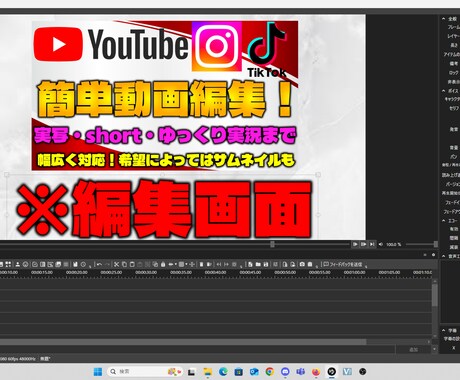Open the dropdown arrow after the gray square icon
460x380 pixels.
pyautogui.click(x=186, y=264)
